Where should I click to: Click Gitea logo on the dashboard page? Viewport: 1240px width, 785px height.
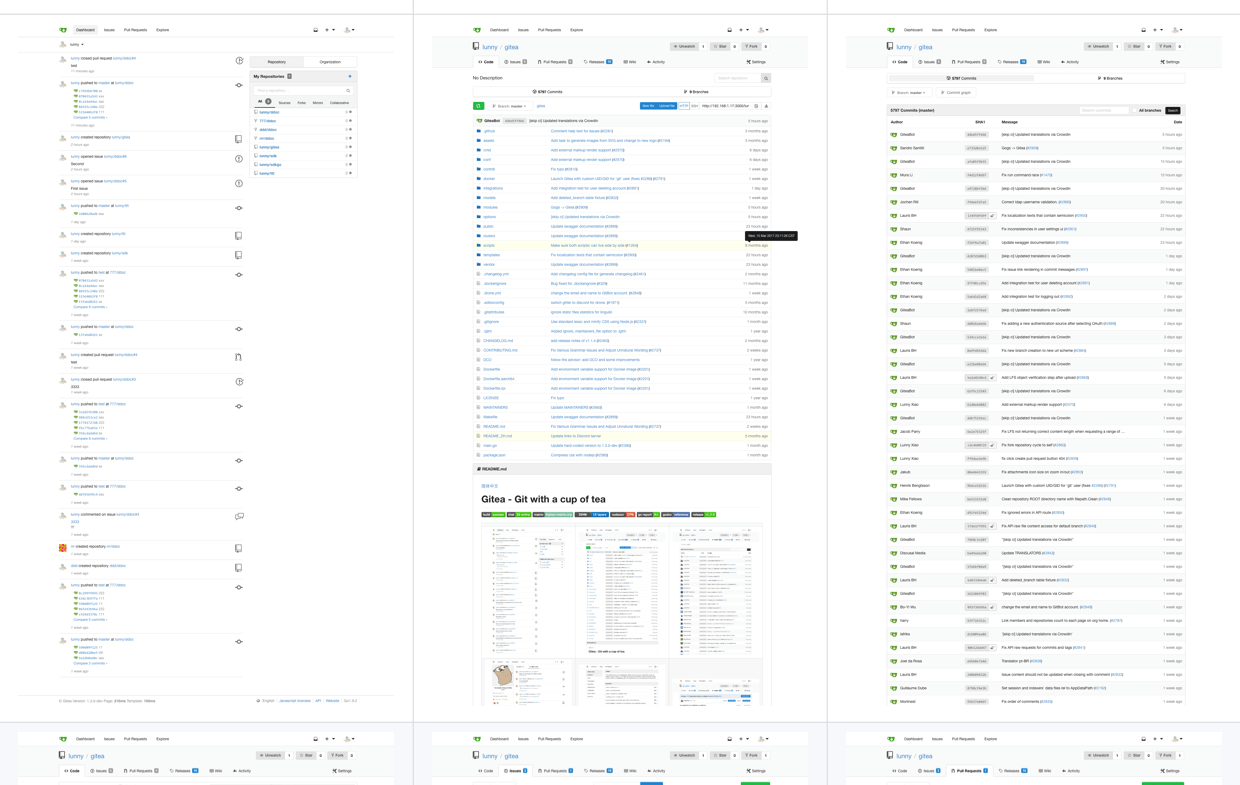pyautogui.click(x=63, y=30)
